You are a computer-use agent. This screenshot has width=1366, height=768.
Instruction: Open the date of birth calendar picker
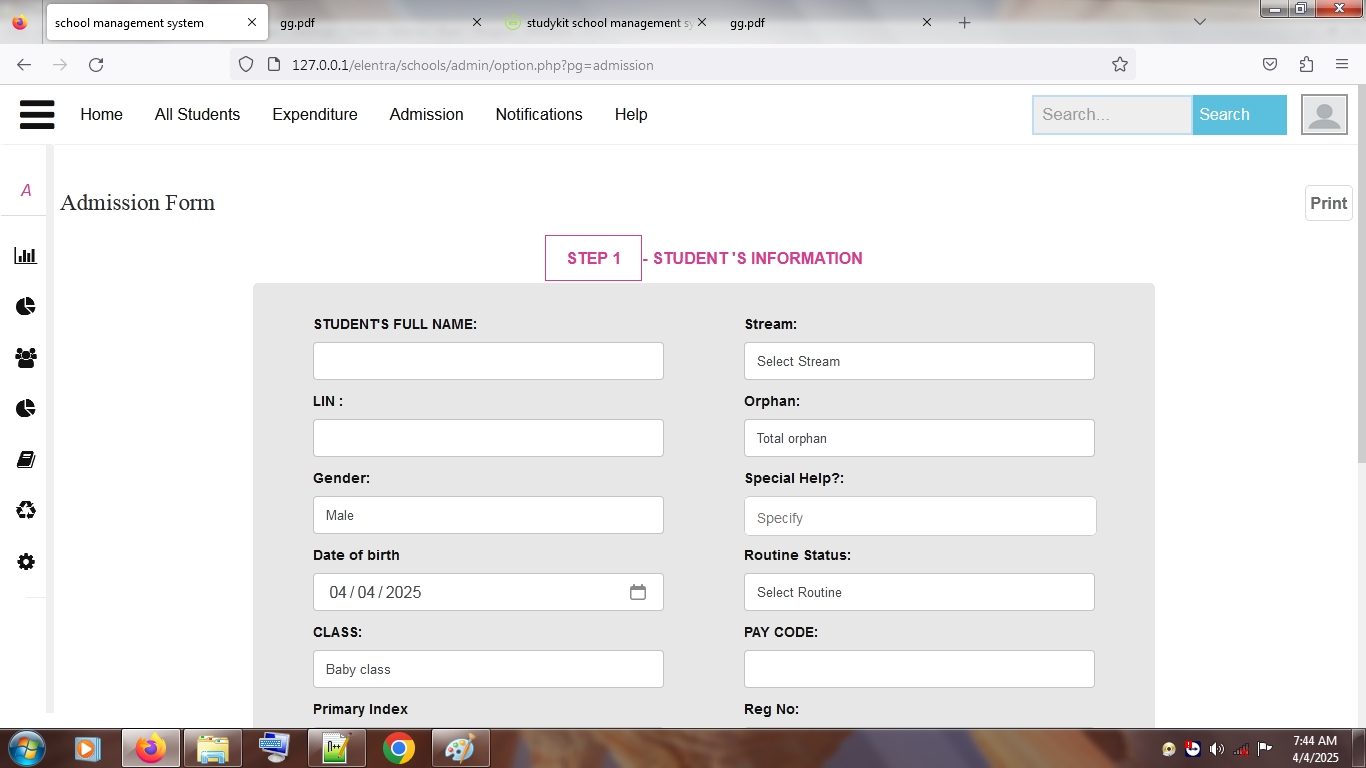point(638,592)
